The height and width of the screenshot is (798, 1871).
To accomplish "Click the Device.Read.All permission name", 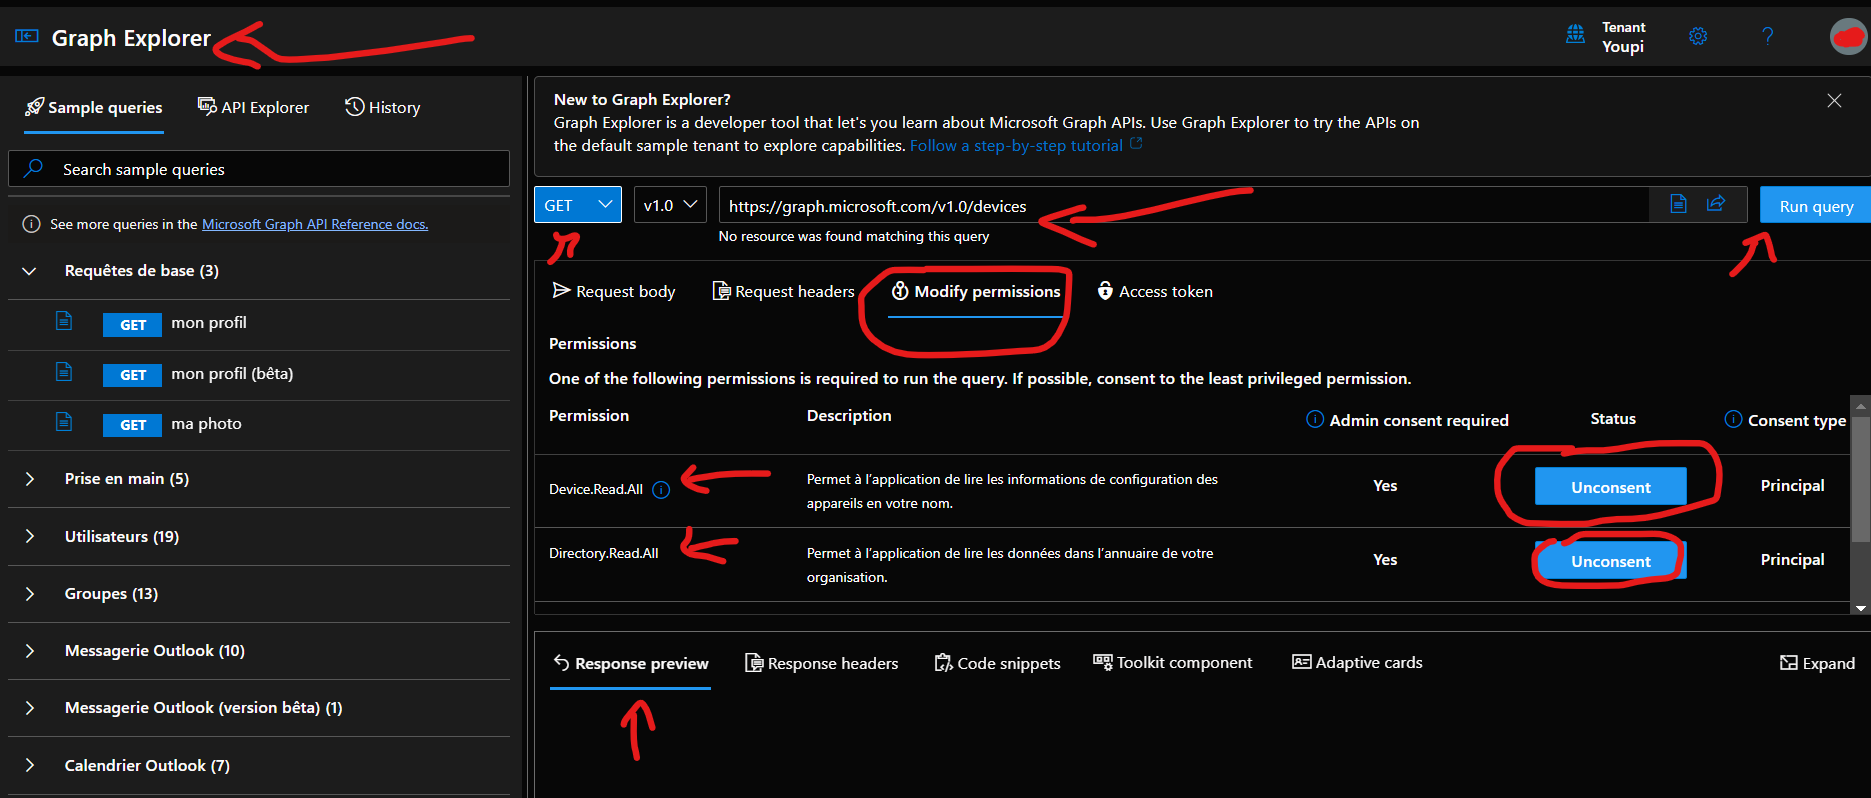I will pos(596,489).
